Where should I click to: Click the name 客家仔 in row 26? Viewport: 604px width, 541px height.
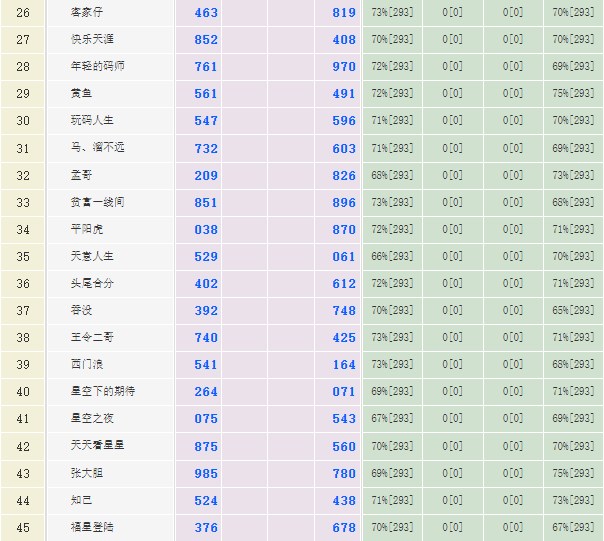pyautogui.click(x=85, y=13)
